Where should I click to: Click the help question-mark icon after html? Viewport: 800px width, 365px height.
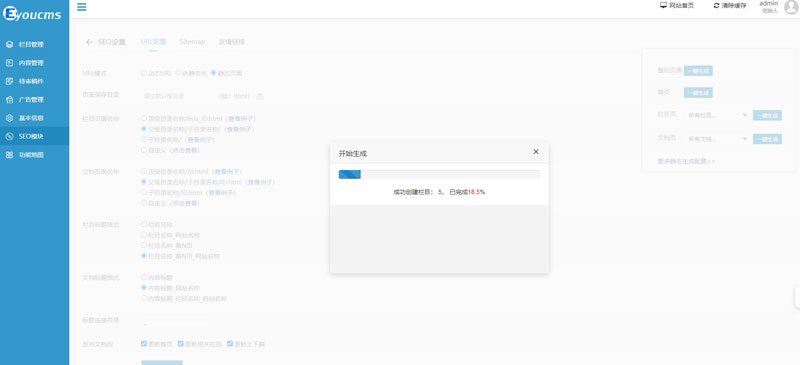(260, 96)
